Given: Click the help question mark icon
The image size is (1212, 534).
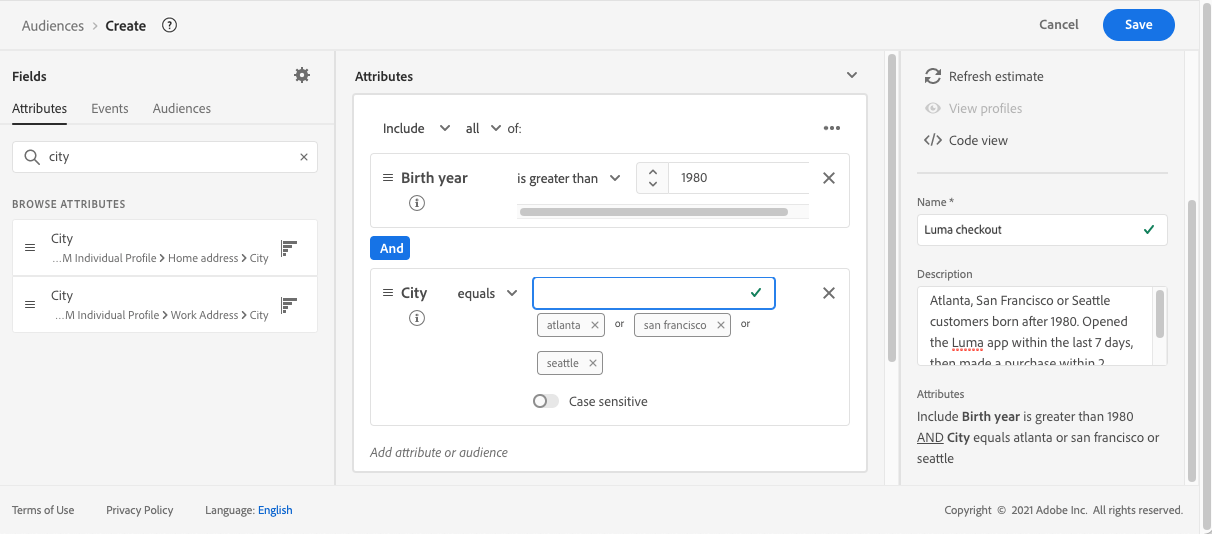Looking at the screenshot, I should 169,26.
